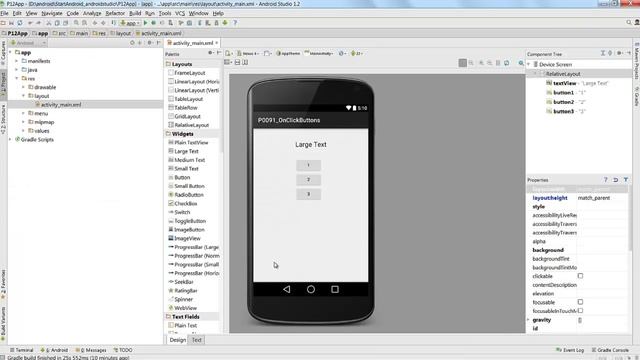Viewport: 640px width, 360px height.
Task: Click the Large Text view on phone preview
Action: 311,144
